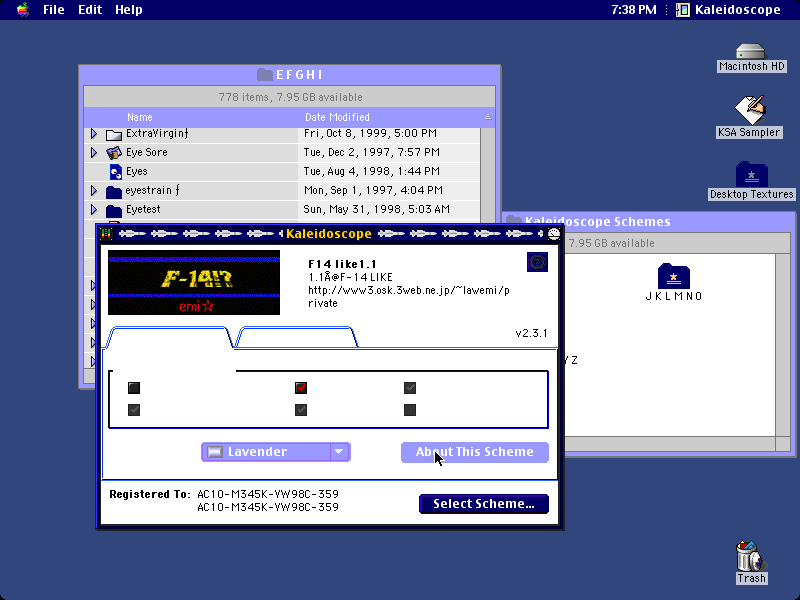
Task: Toggle sort order button in EFGHI window
Action: tap(488, 117)
